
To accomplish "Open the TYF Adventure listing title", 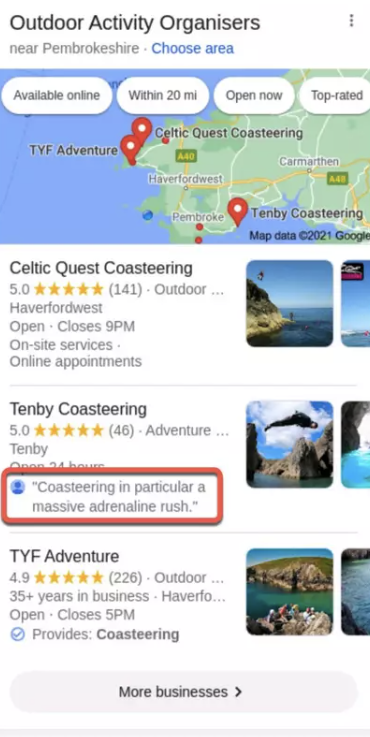I will pos(64,557).
